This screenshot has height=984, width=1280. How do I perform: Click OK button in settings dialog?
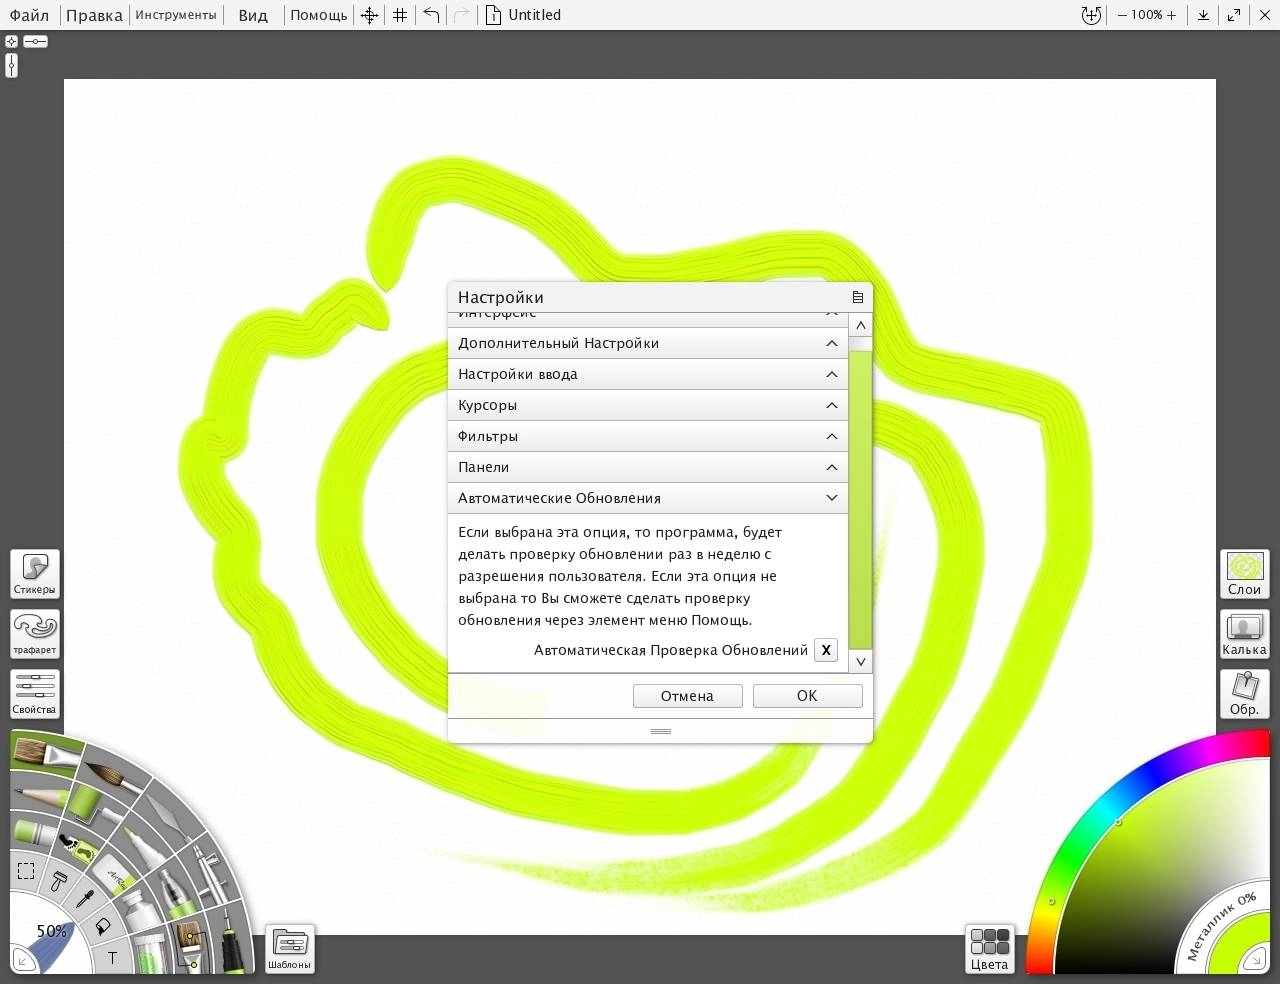(x=807, y=696)
